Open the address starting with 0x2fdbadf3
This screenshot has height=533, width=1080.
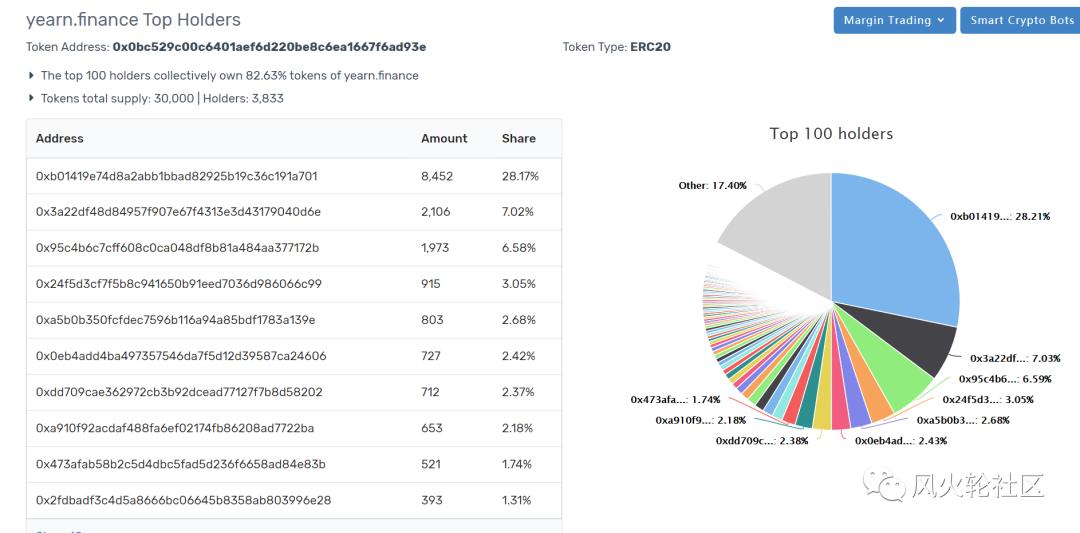(x=183, y=500)
